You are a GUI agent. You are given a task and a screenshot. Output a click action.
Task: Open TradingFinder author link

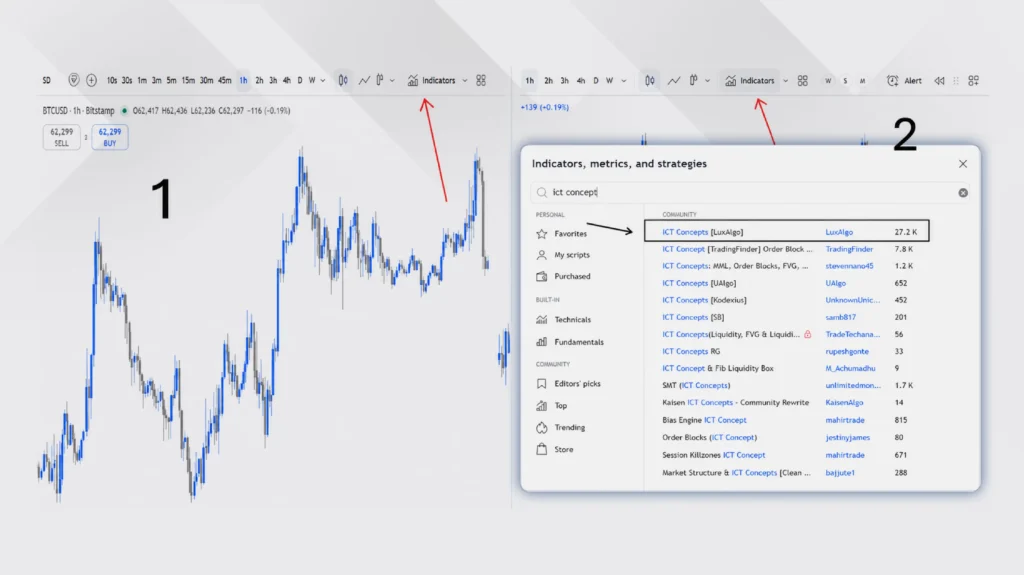849,249
